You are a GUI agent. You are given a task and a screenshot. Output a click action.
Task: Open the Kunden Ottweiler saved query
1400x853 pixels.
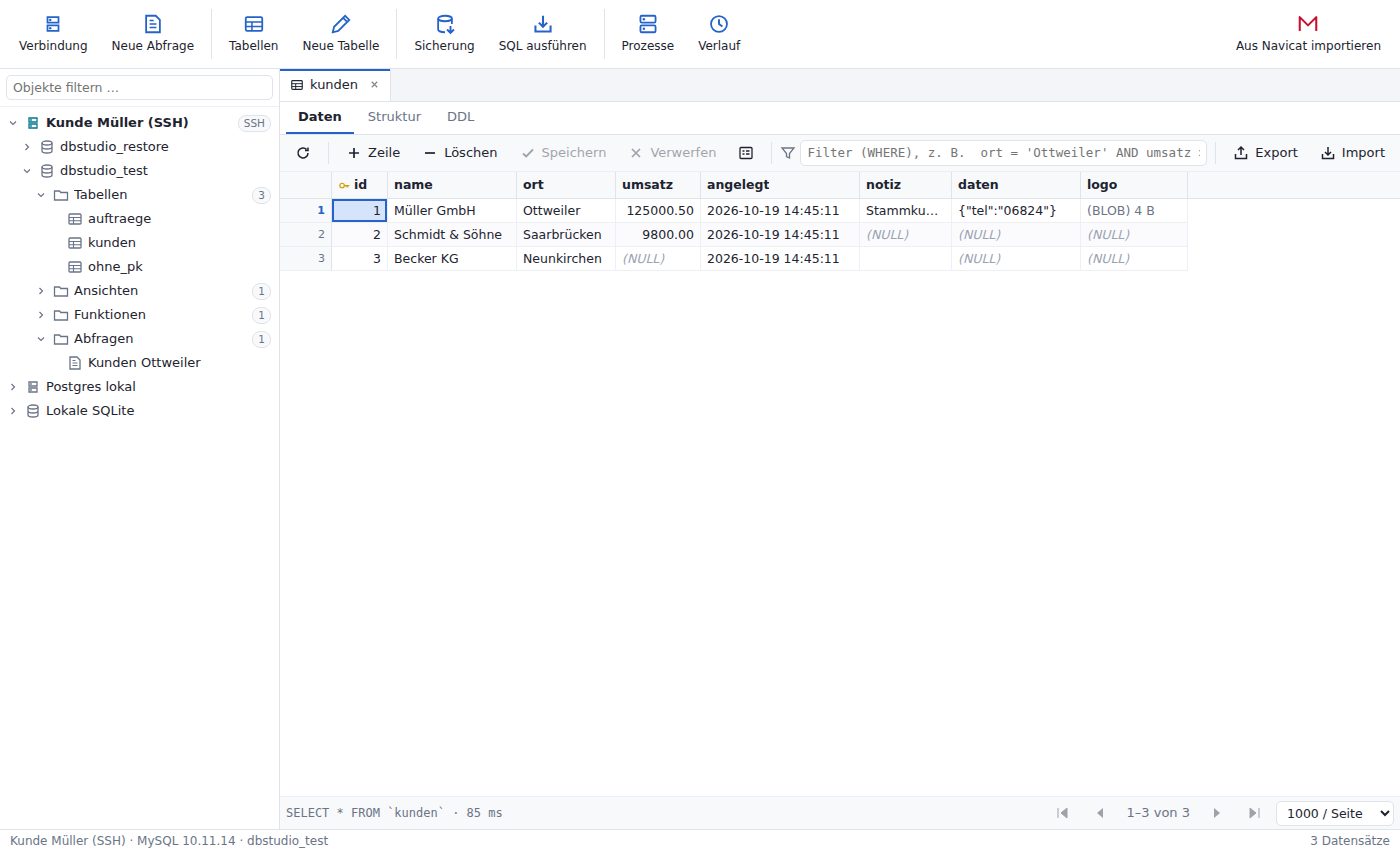pos(144,363)
